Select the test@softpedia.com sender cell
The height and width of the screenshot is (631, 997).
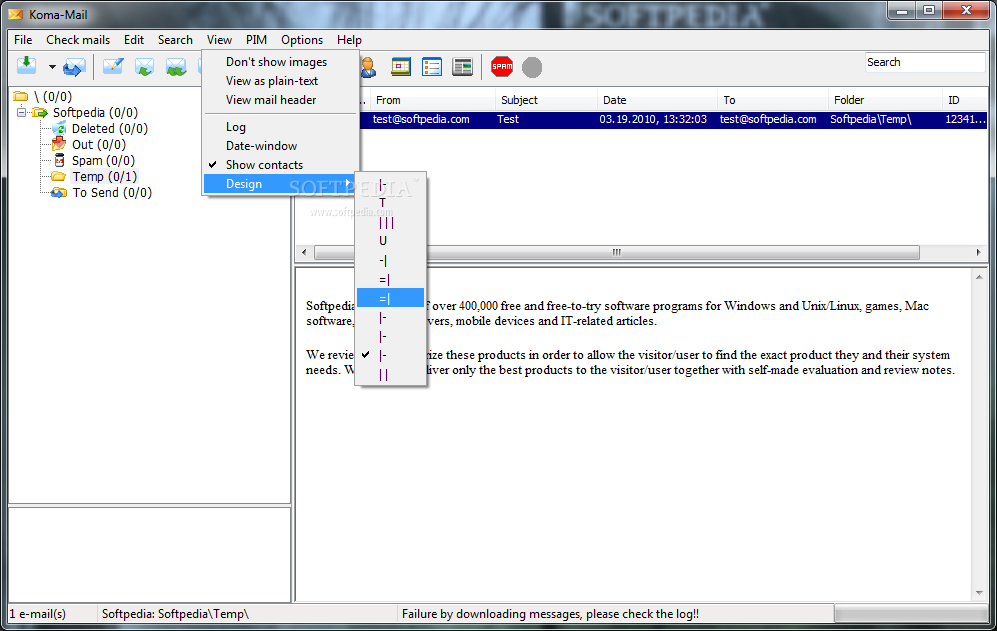tap(421, 119)
